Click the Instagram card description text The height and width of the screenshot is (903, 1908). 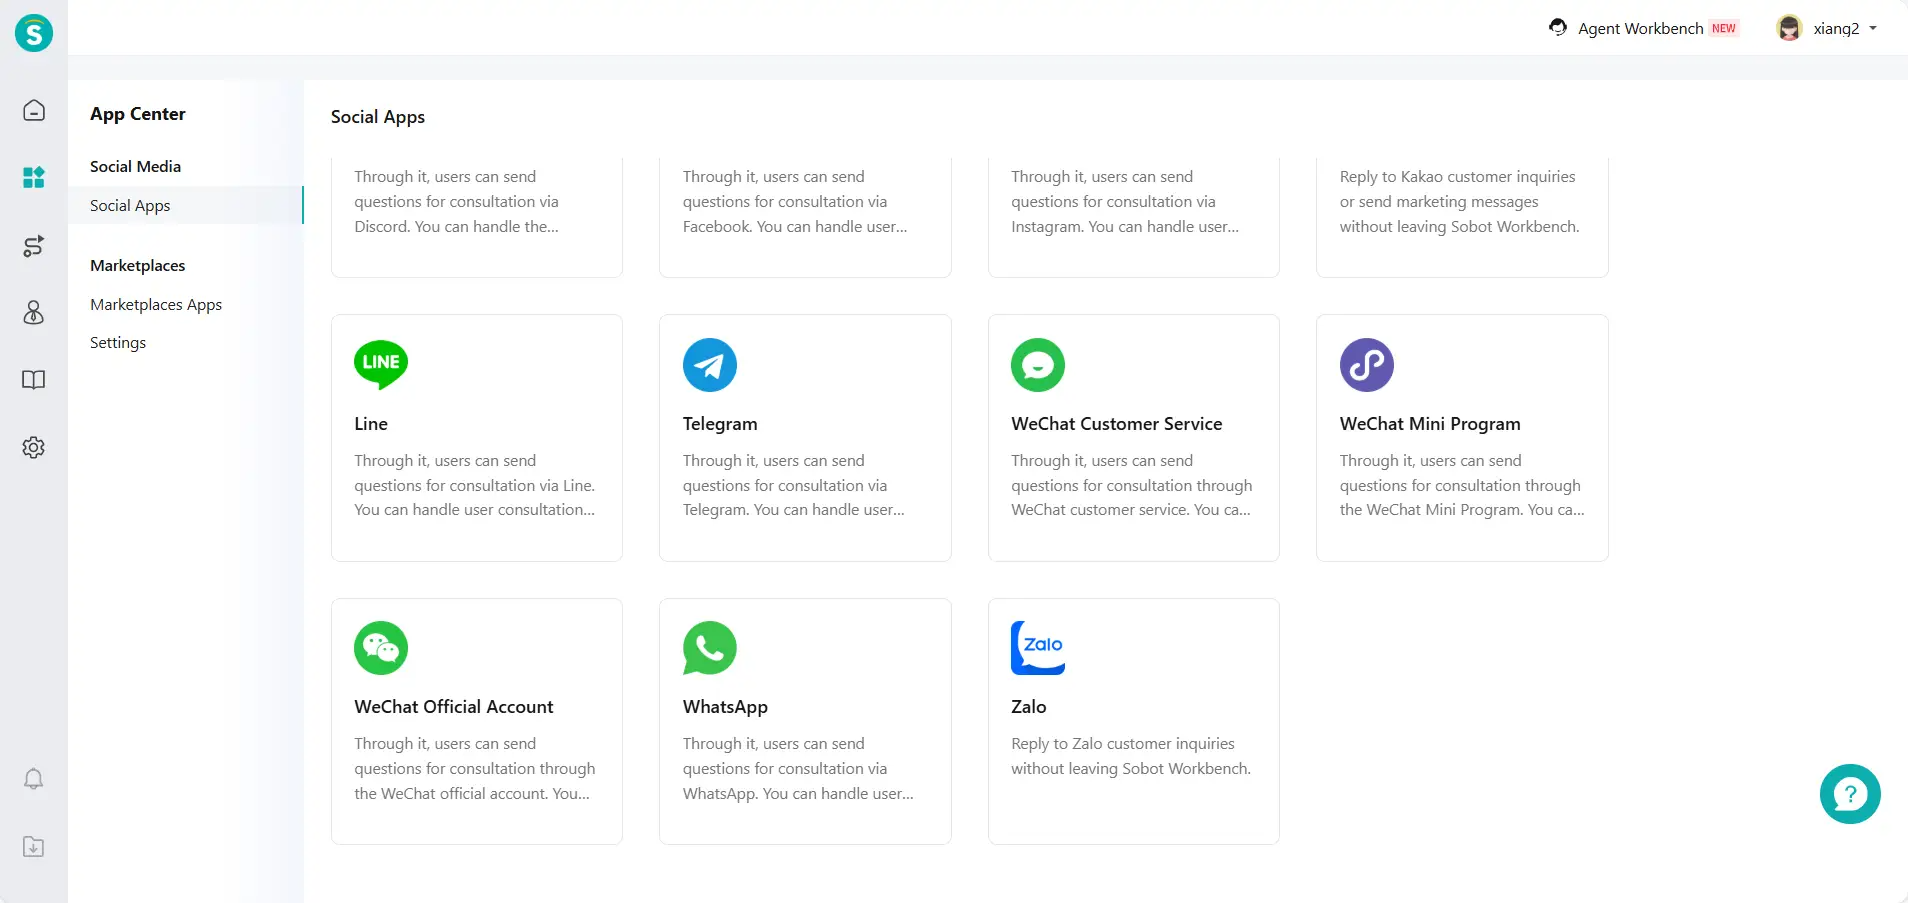1124,201
